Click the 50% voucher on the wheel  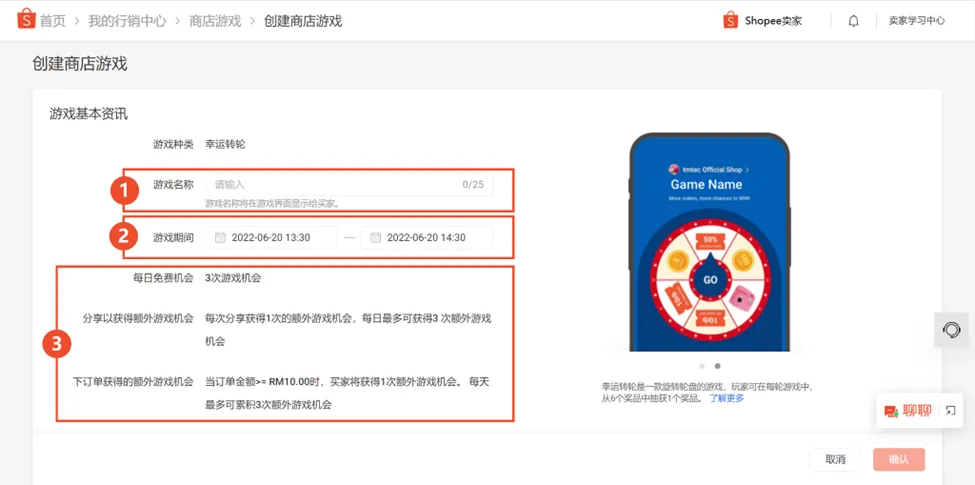tap(710, 241)
